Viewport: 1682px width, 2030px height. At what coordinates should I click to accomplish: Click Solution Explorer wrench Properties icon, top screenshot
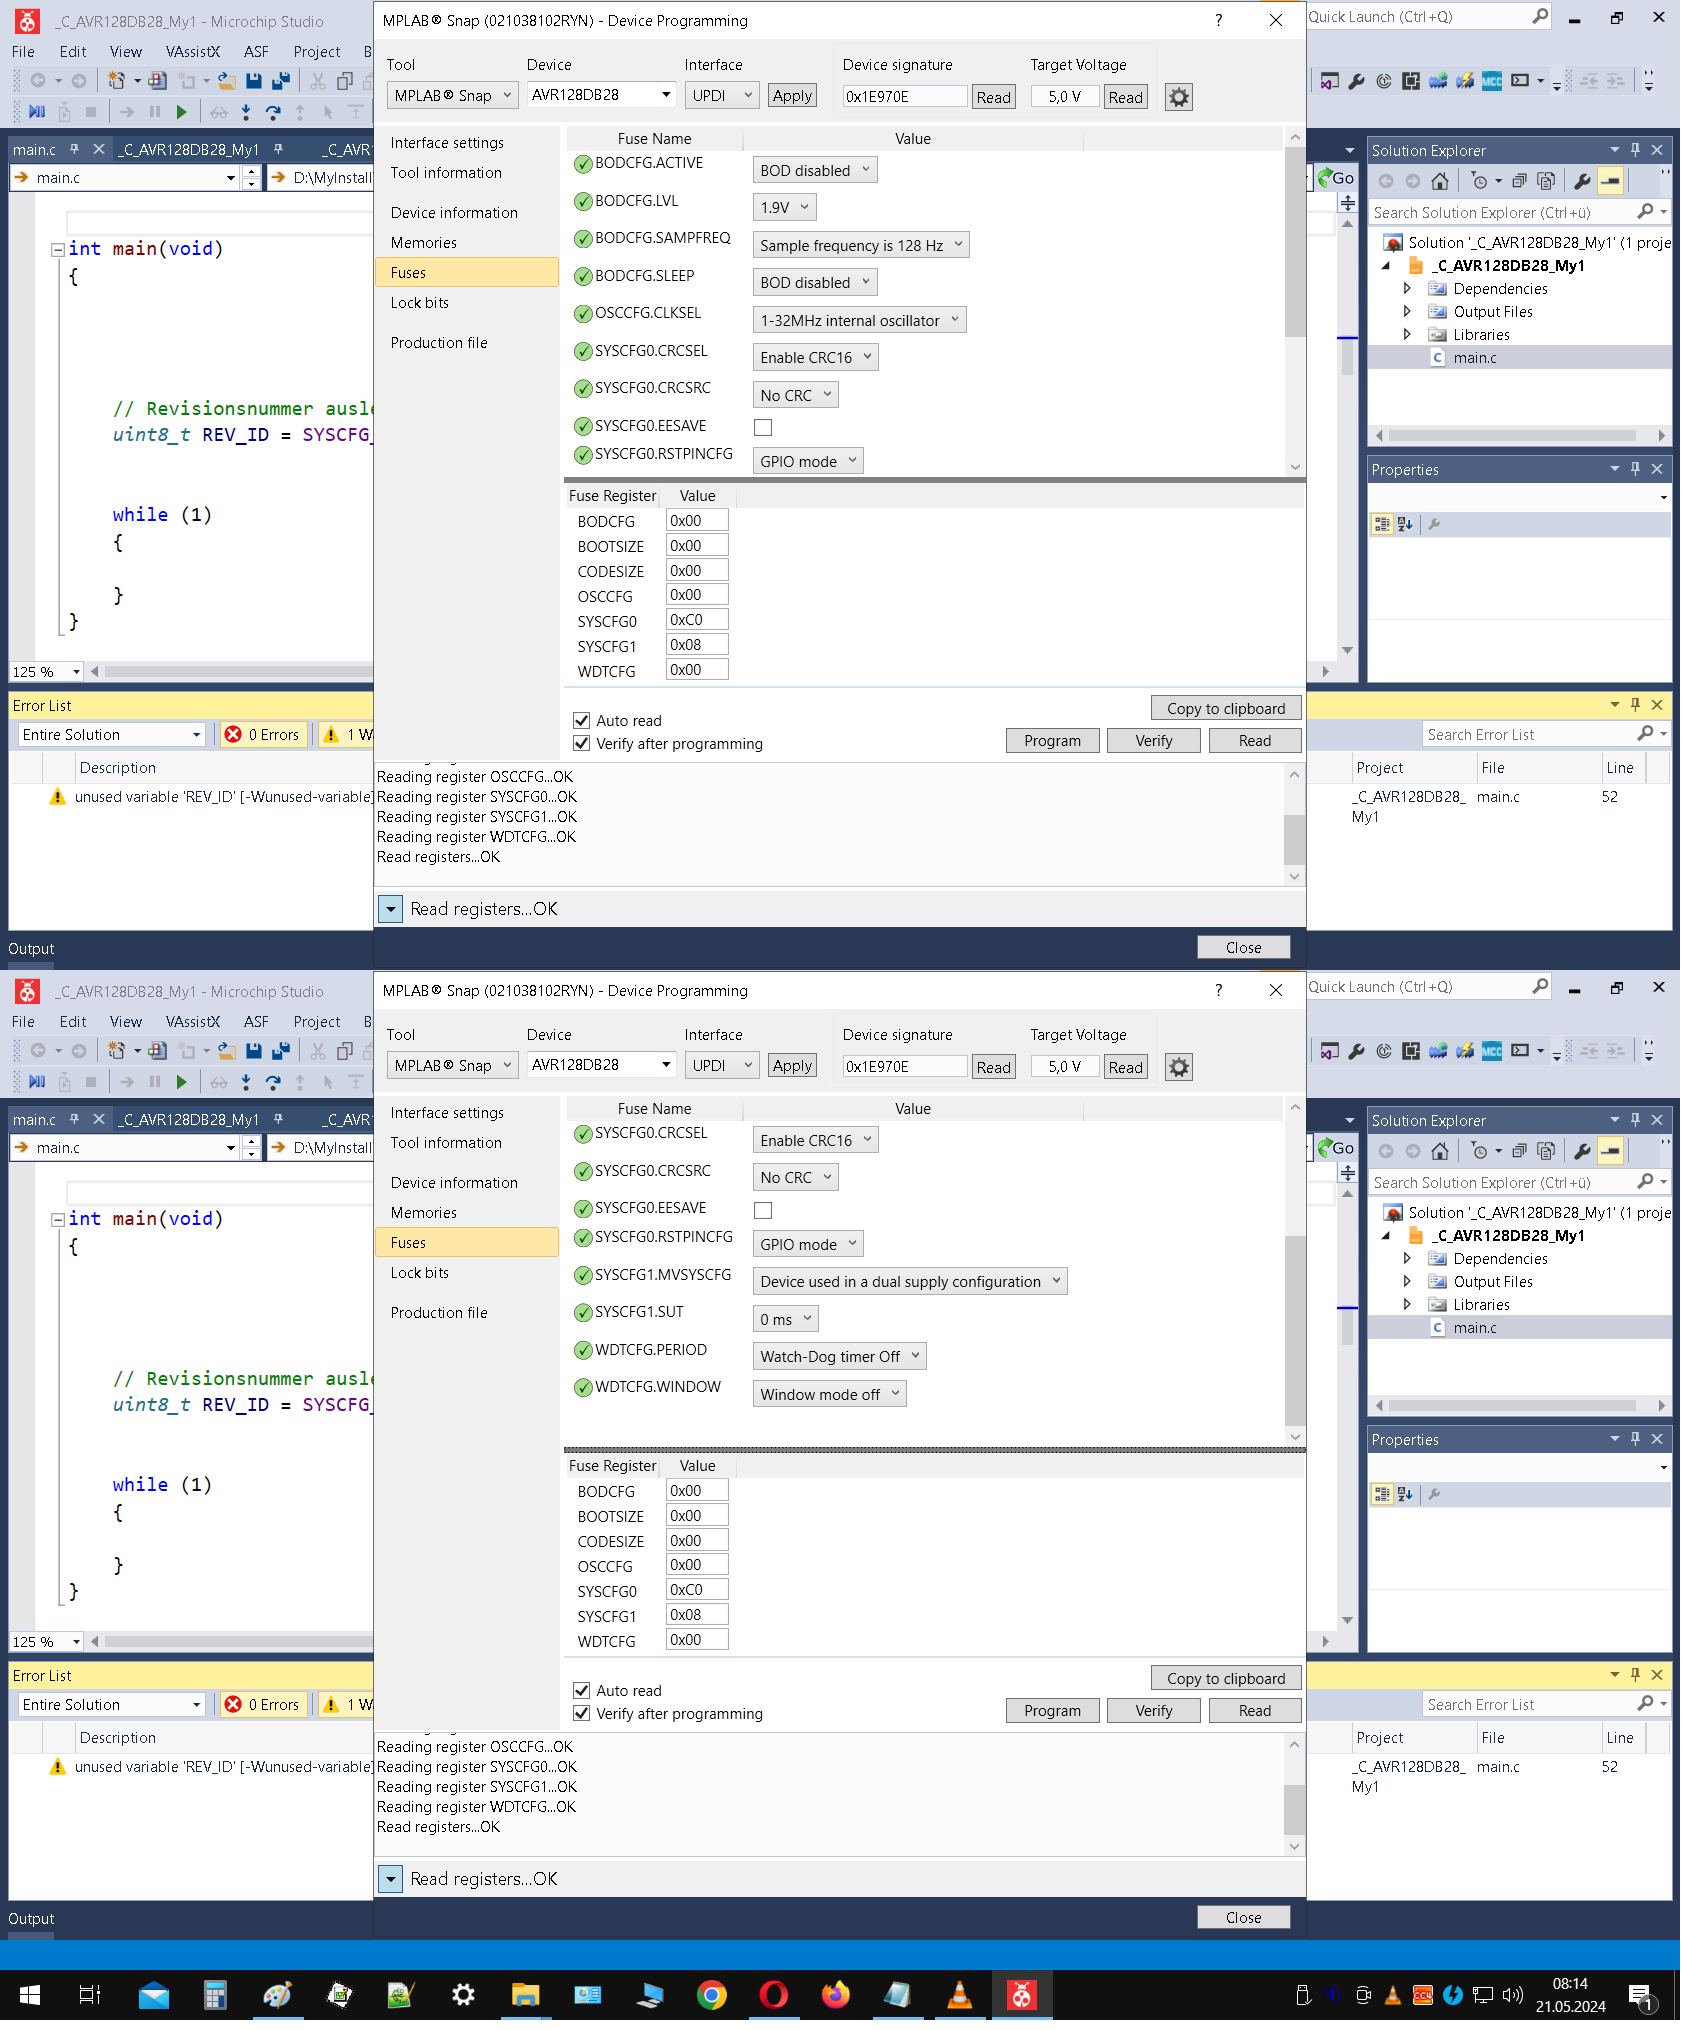[x=1582, y=181]
